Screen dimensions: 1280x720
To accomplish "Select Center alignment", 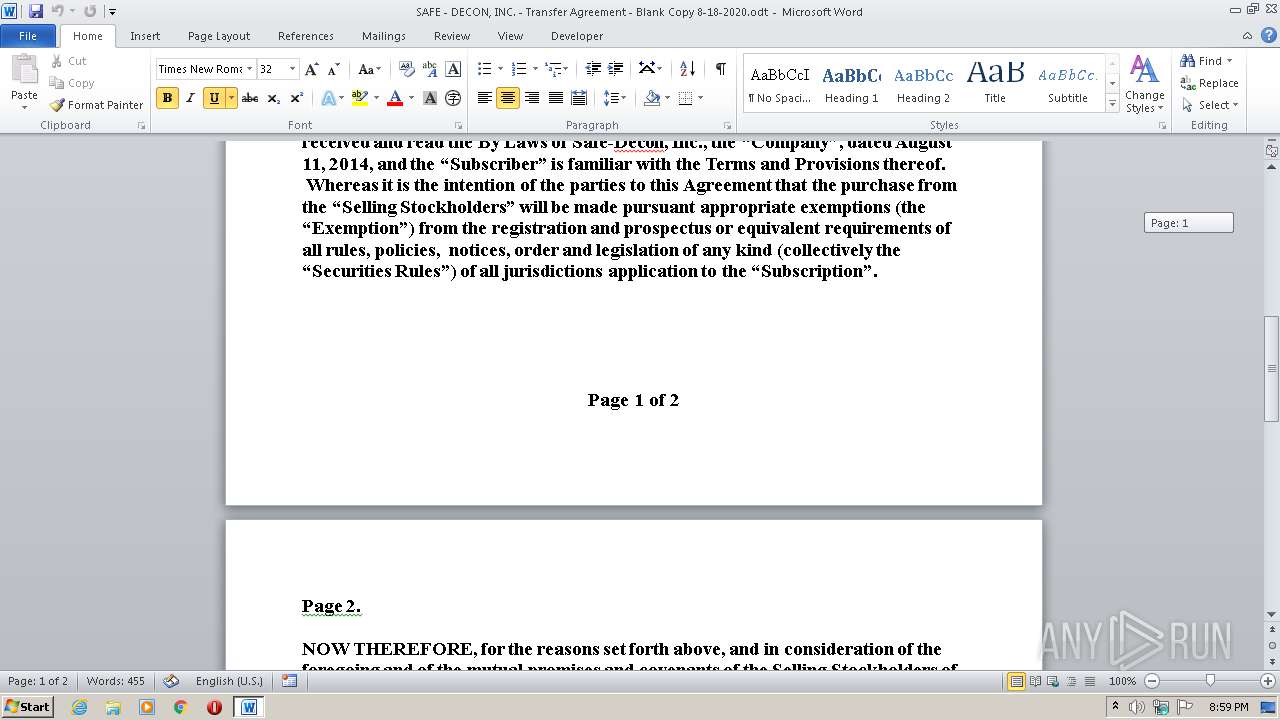I will coord(508,98).
